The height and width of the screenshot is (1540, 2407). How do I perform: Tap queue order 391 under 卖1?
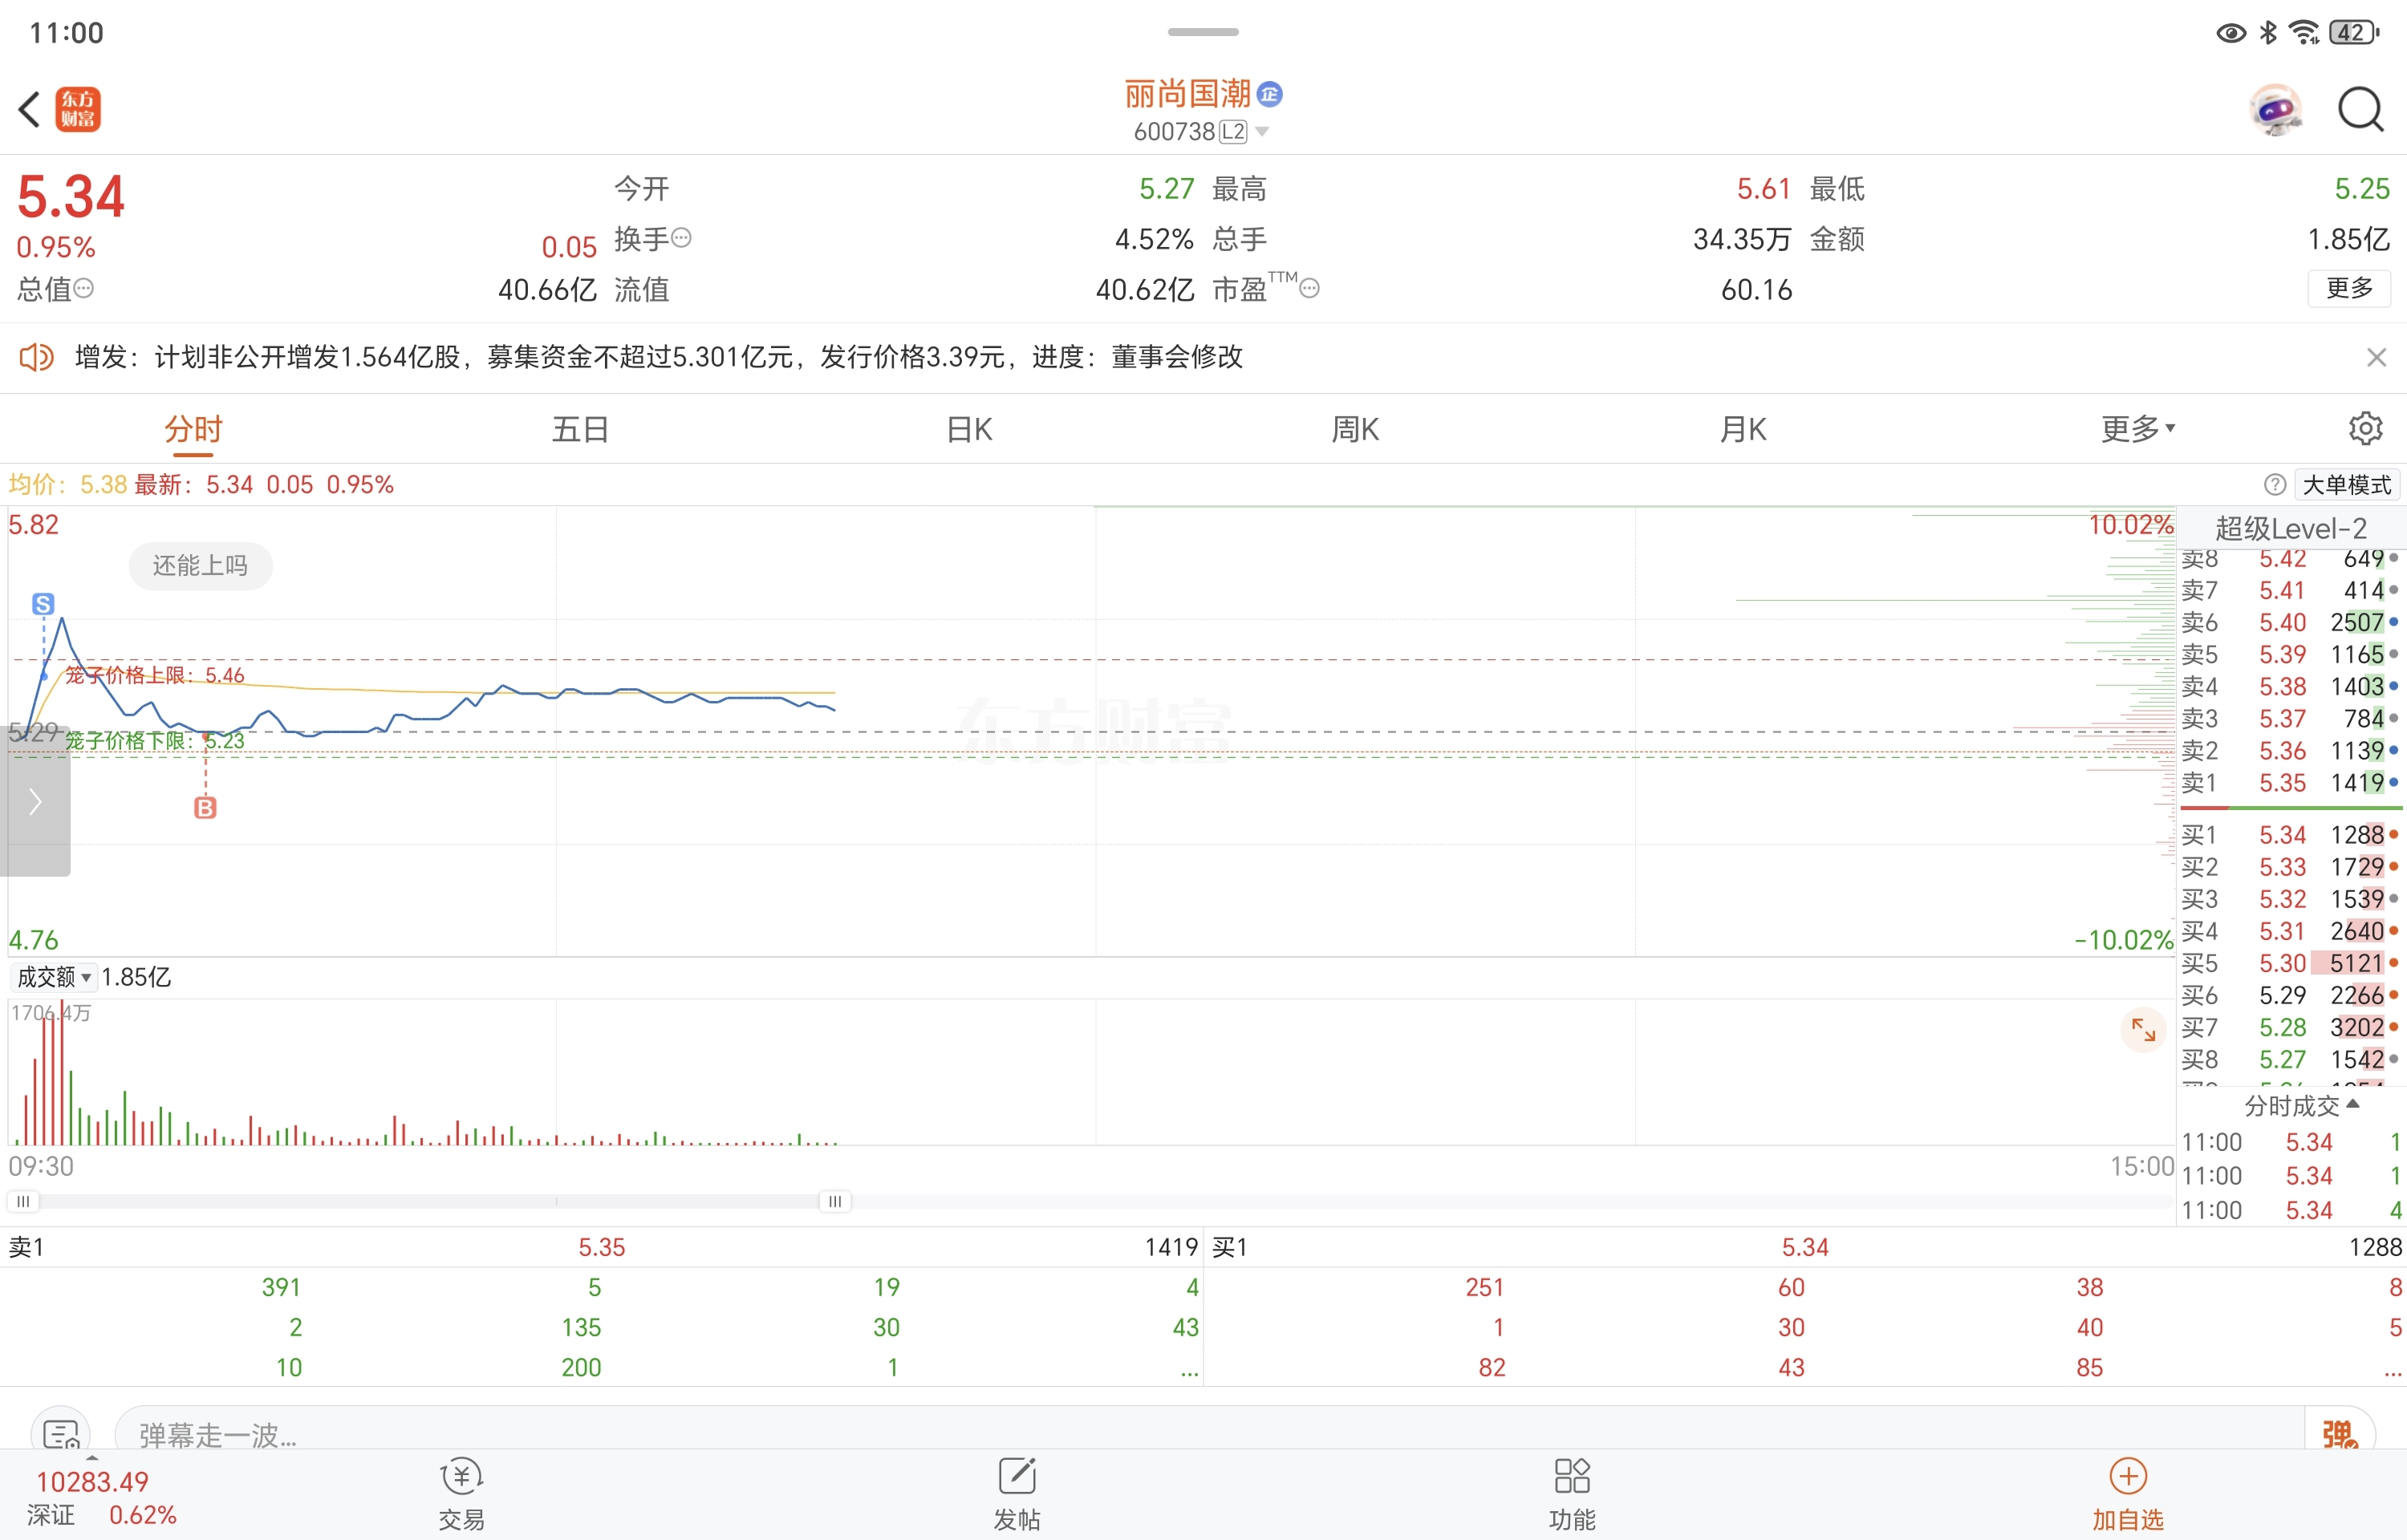(281, 1287)
